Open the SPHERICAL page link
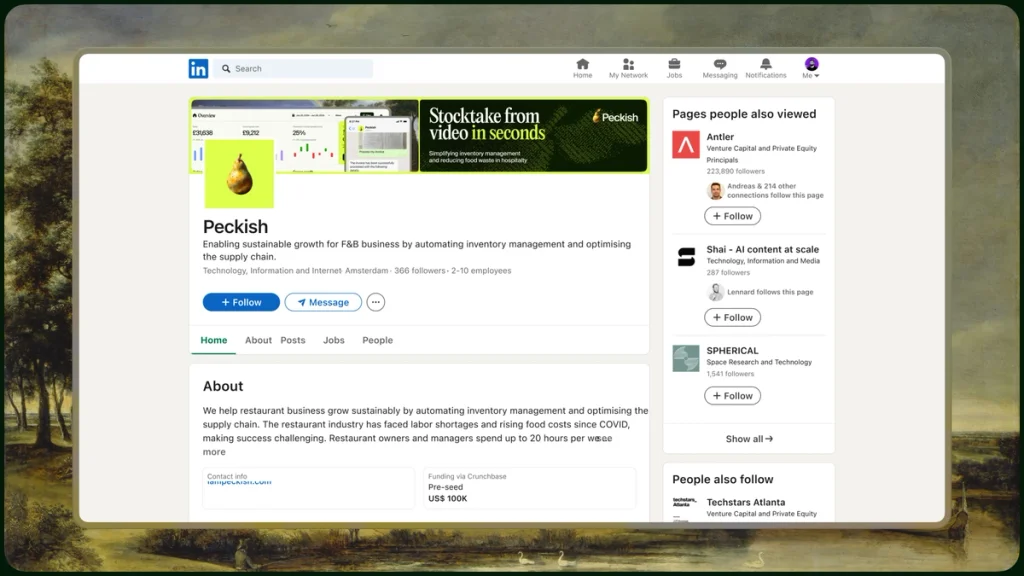 [x=732, y=351]
